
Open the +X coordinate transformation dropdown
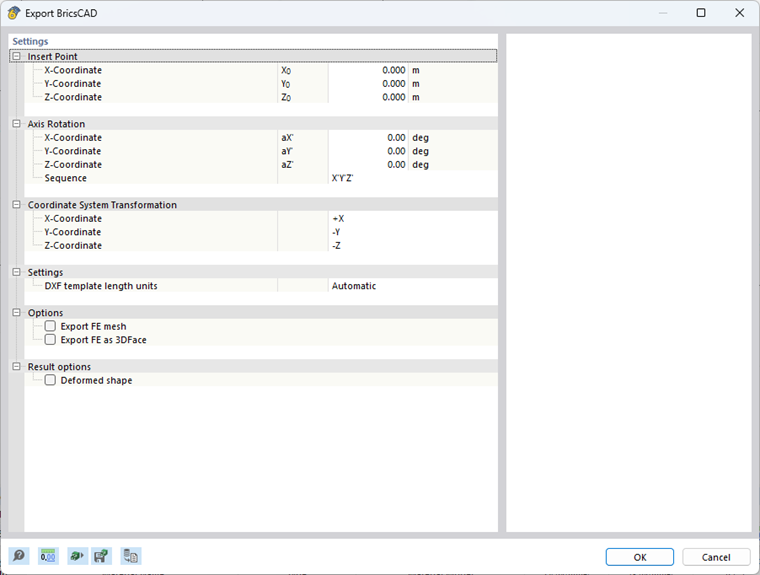coord(412,218)
